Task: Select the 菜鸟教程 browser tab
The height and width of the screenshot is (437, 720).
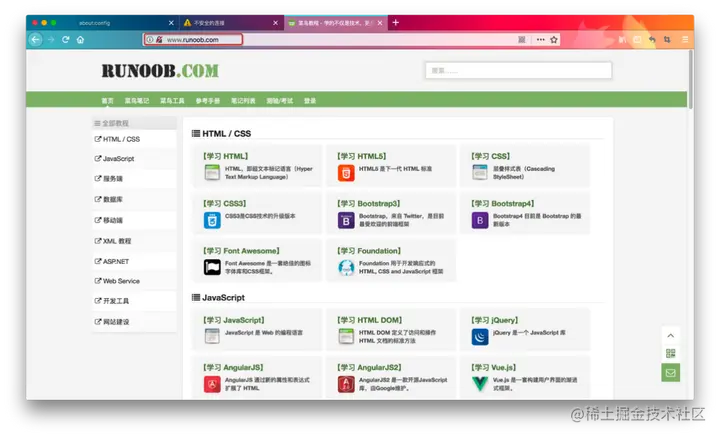Action: (336, 23)
